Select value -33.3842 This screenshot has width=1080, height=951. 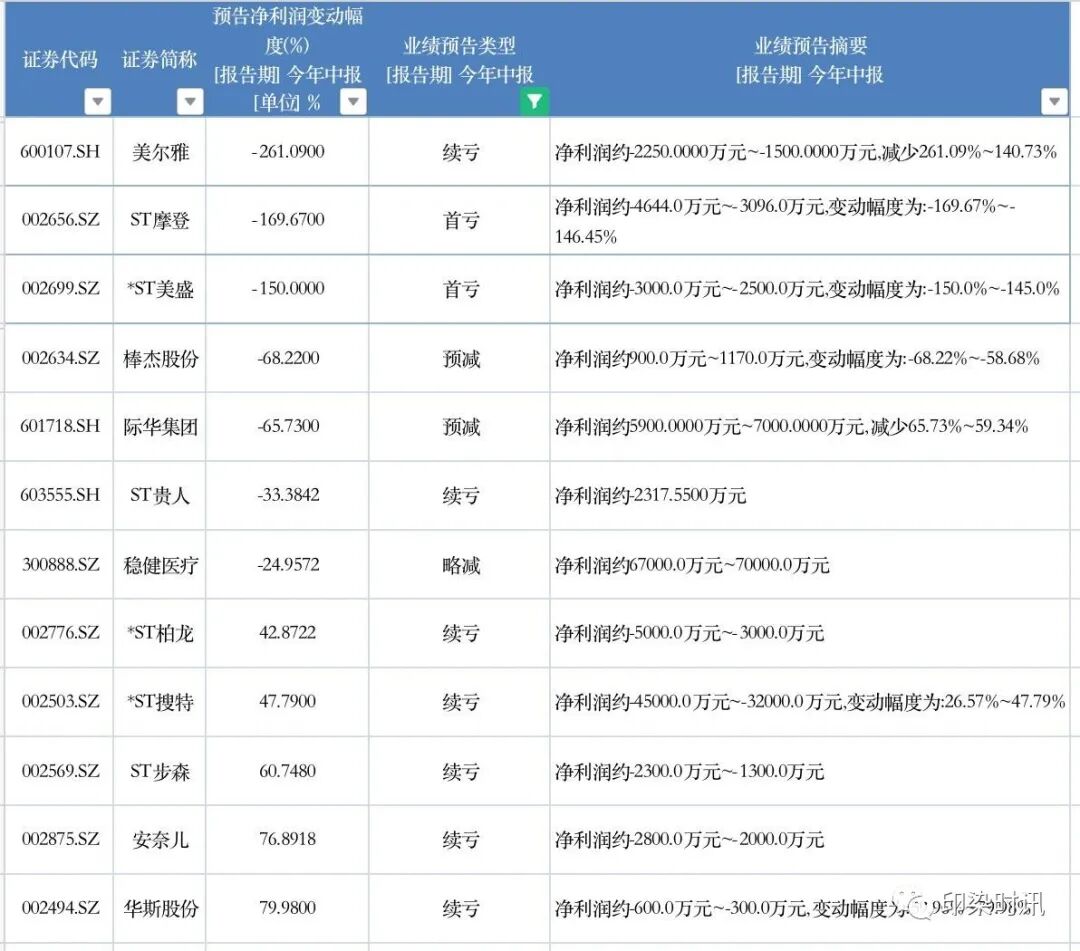coord(287,495)
